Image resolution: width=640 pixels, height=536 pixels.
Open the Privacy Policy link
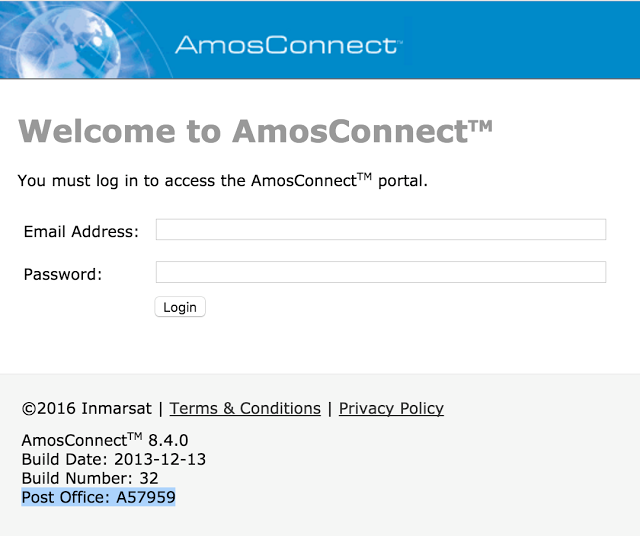pos(391,408)
